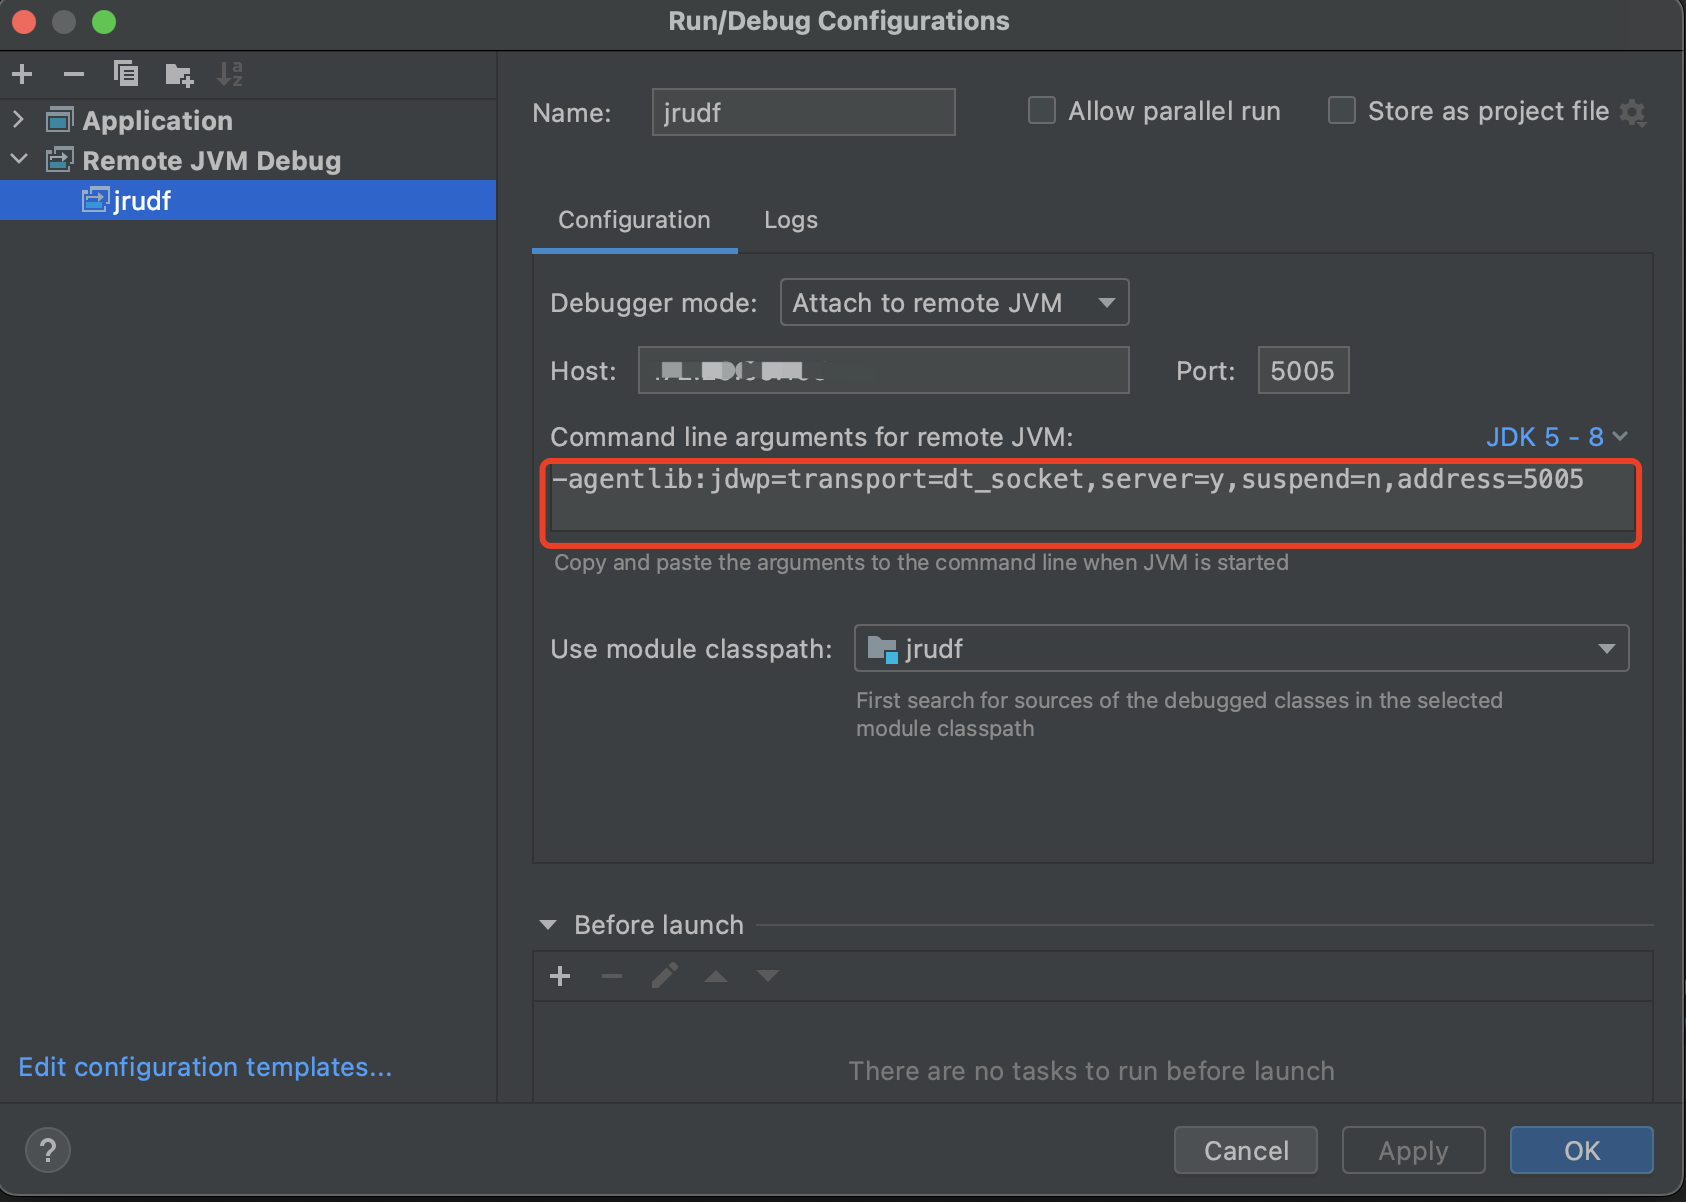Open Edit configuration templates link

click(205, 1067)
